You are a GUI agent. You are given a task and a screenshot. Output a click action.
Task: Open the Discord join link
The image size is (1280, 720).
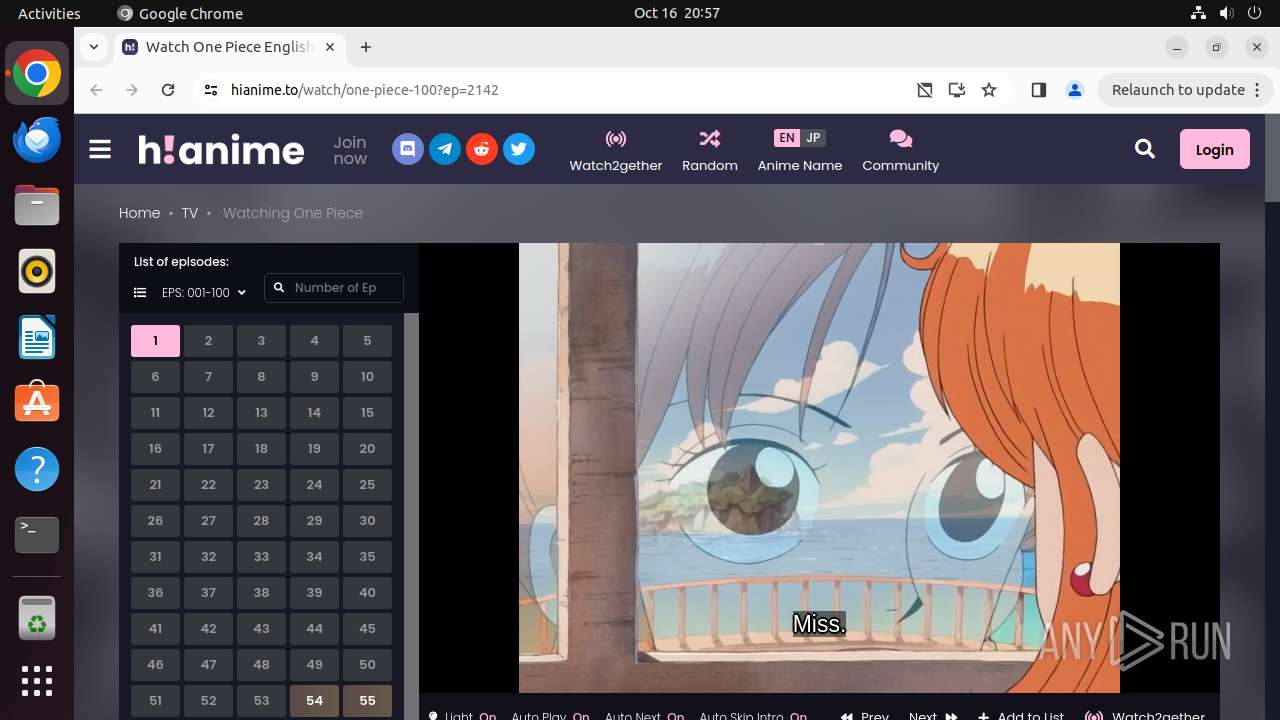408,149
